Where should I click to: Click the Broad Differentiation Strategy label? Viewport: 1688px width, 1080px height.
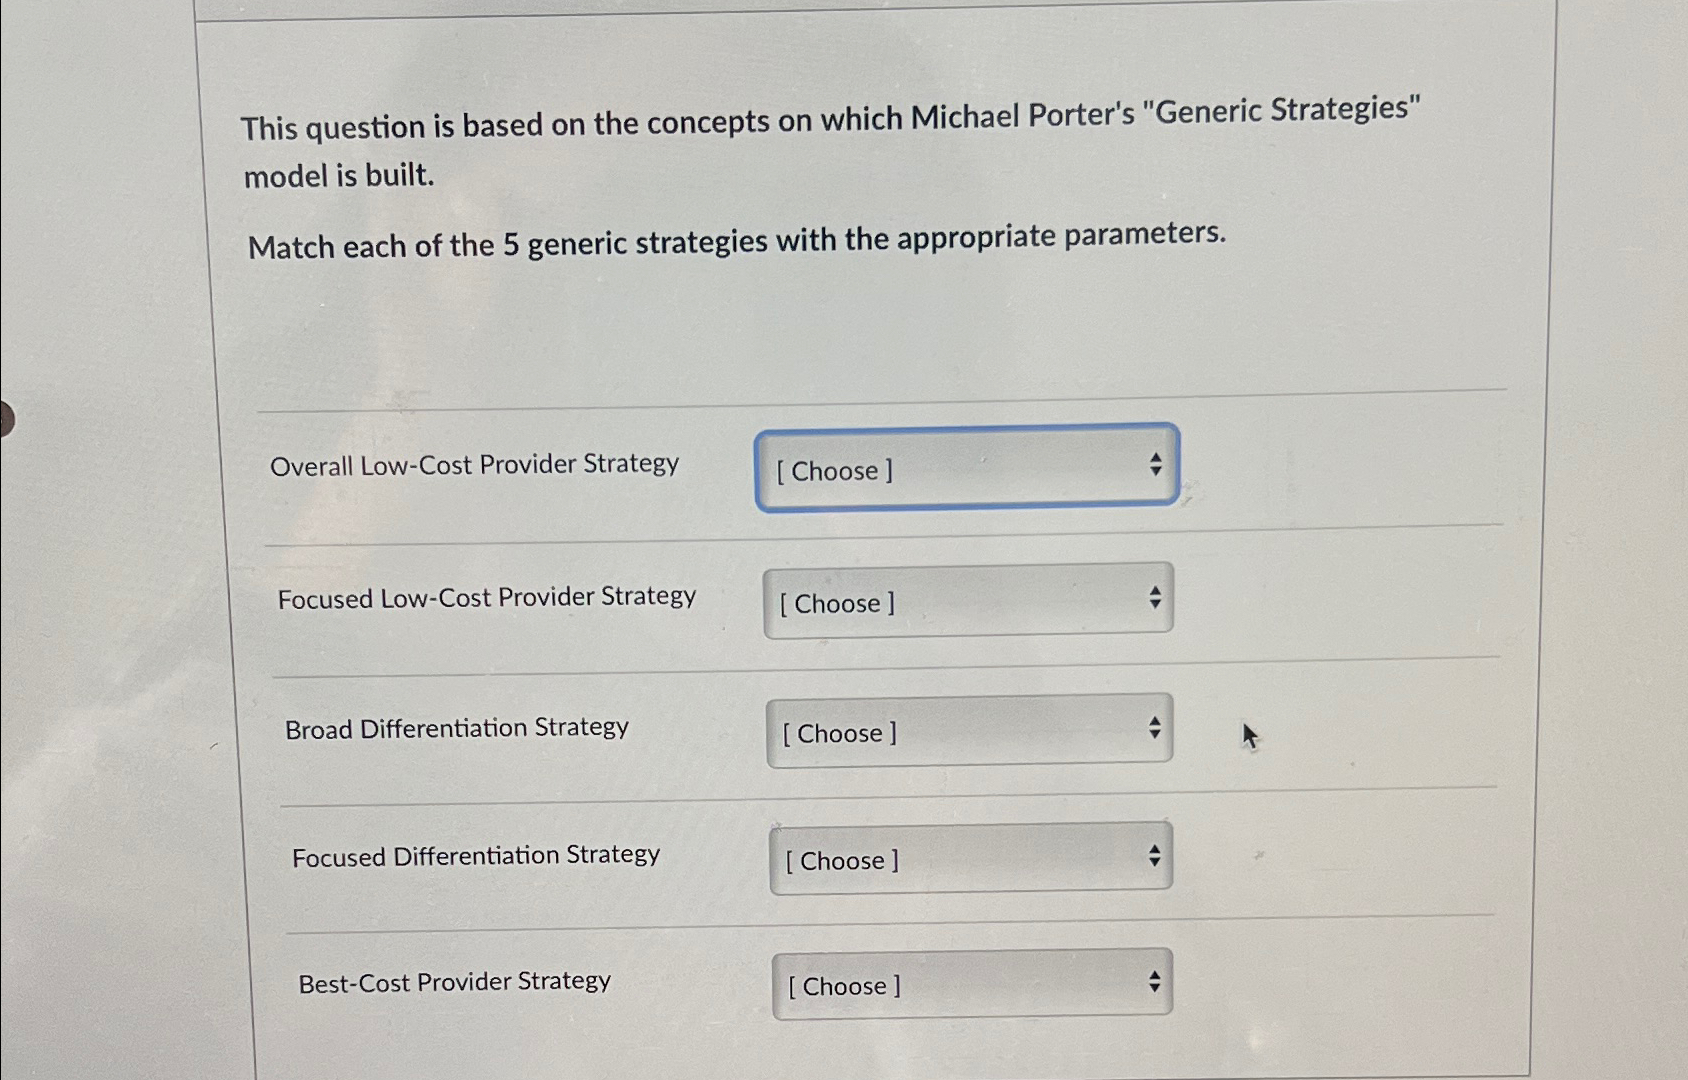point(455,727)
